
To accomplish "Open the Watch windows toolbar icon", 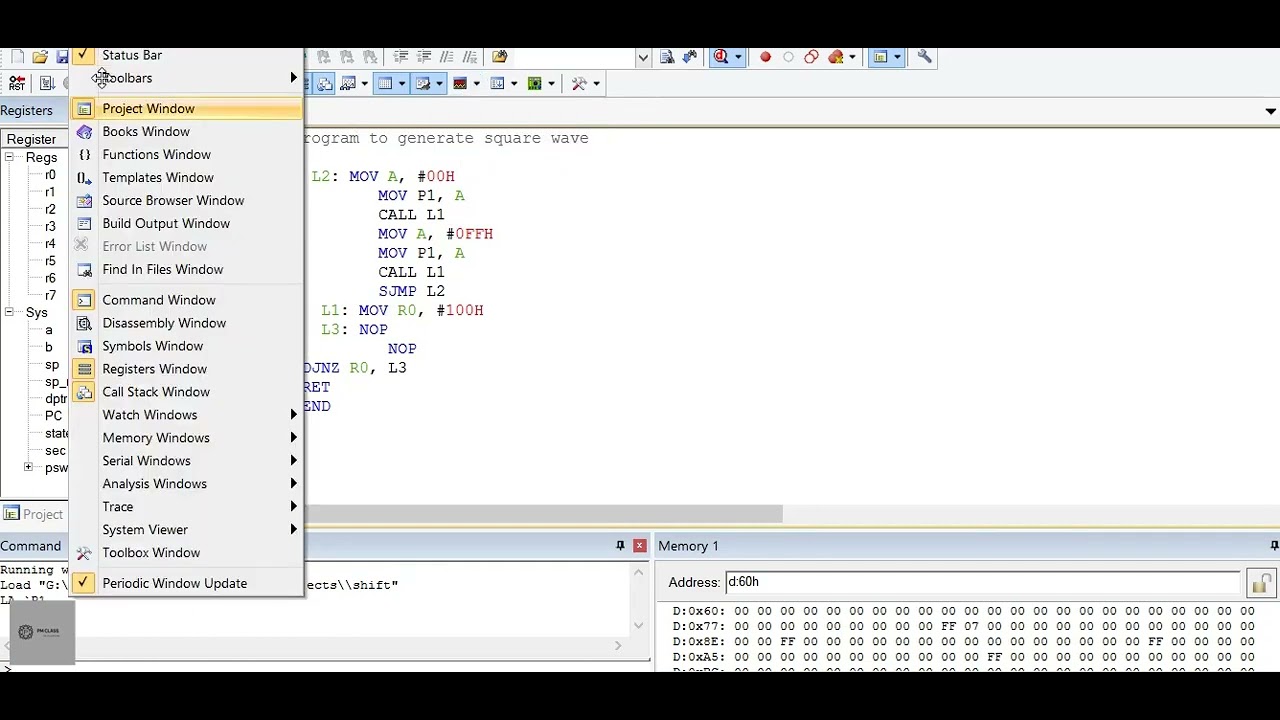I will point(348,83).
